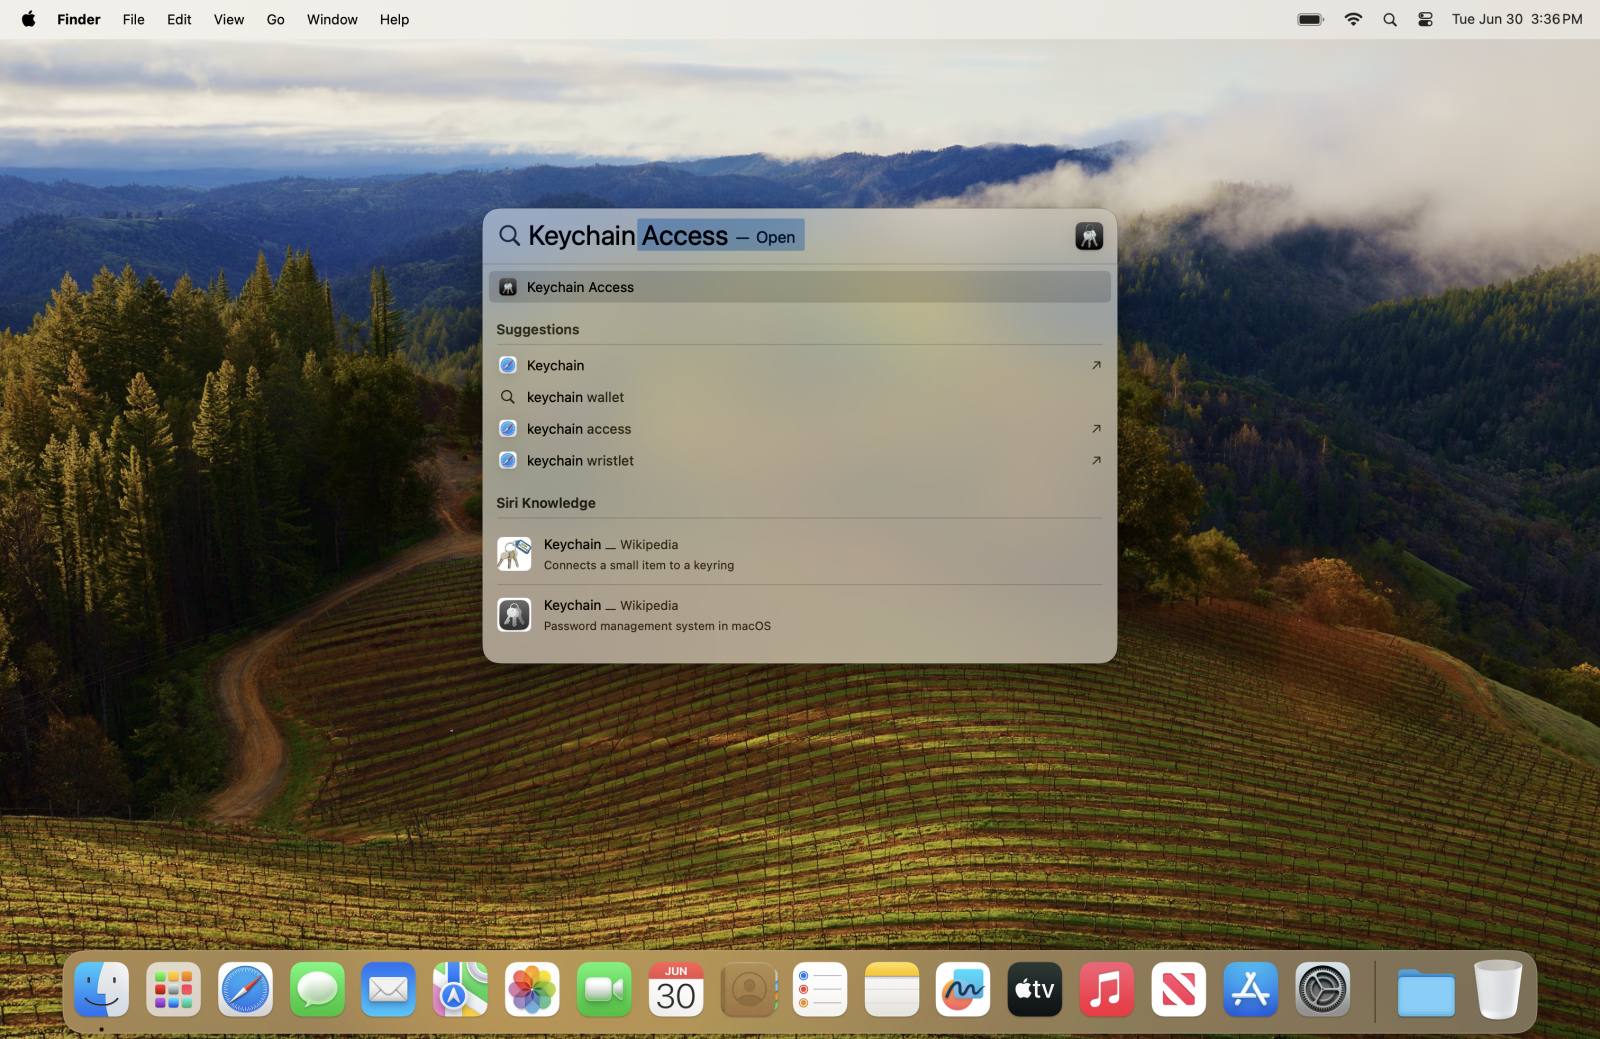Click the keyring thumbnail in Siri Knowledge
The image size is (1600, 1039).
514,554
